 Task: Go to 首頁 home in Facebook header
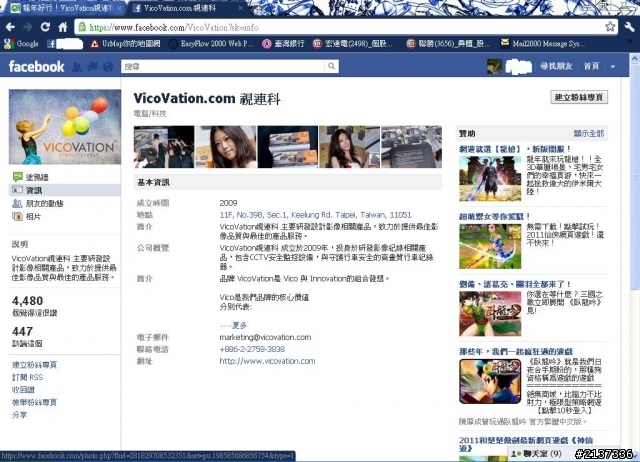point(591,66)
